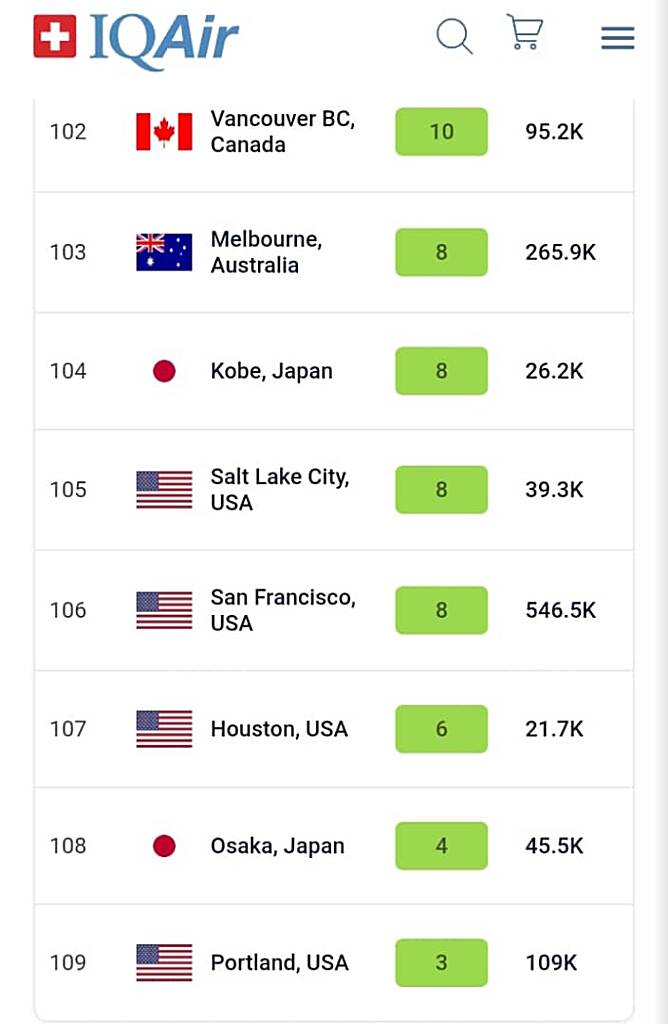Click the Canada flag for Vancouver
Image resolution: width=668 pixels, height=1024 pixels.
tap(164, 132)
